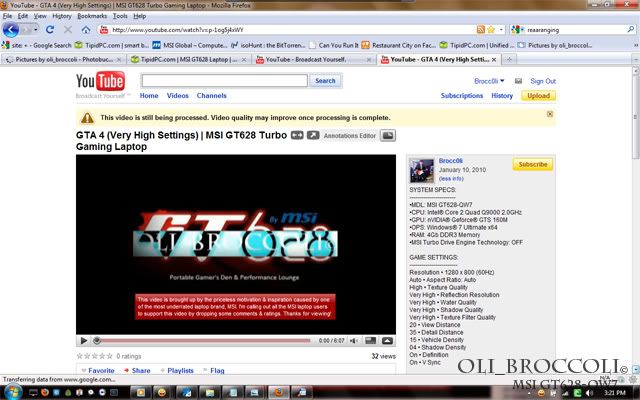
Task: Switch to the YouTube - Broadcast Yourself tab
Action: pyautogui.click(x=313, y=60)
